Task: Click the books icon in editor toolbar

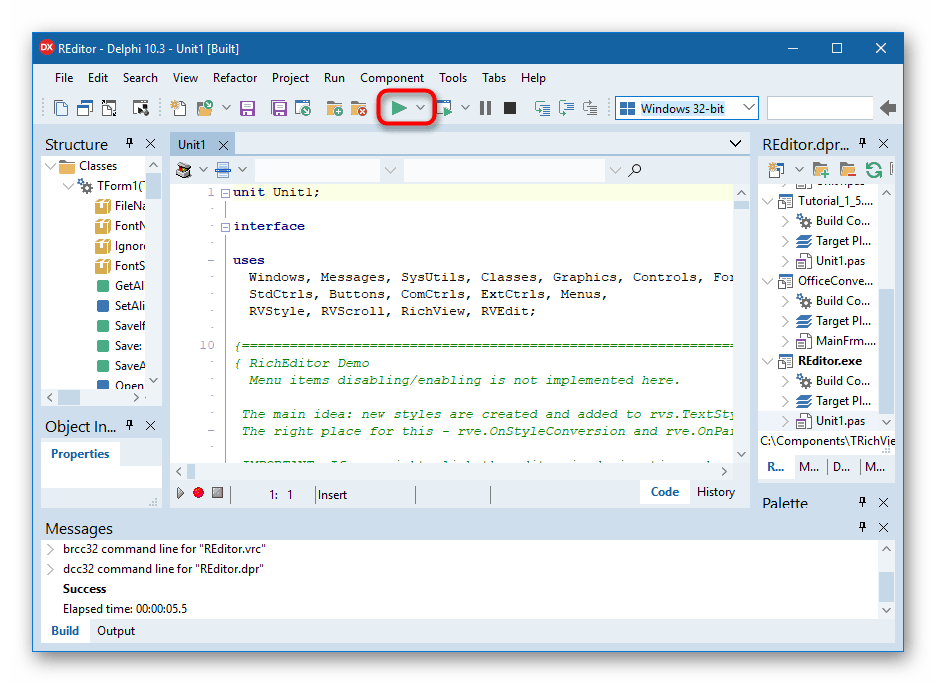Action: pyautogui.click(x=184, y=170)
